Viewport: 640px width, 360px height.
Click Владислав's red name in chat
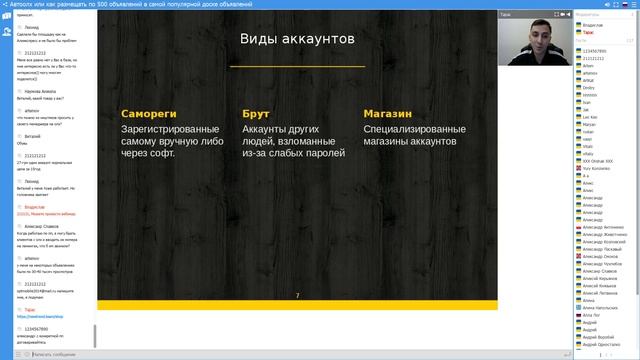34,207
